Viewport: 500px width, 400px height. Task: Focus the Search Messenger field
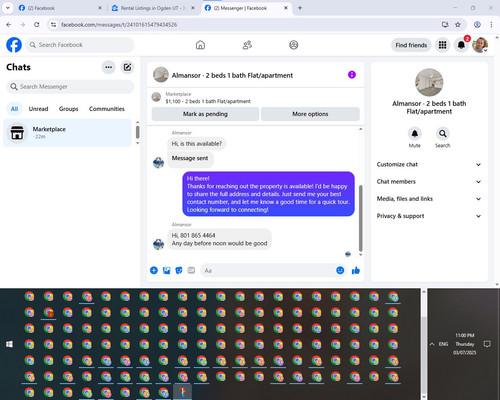click(x=70, y=87)
